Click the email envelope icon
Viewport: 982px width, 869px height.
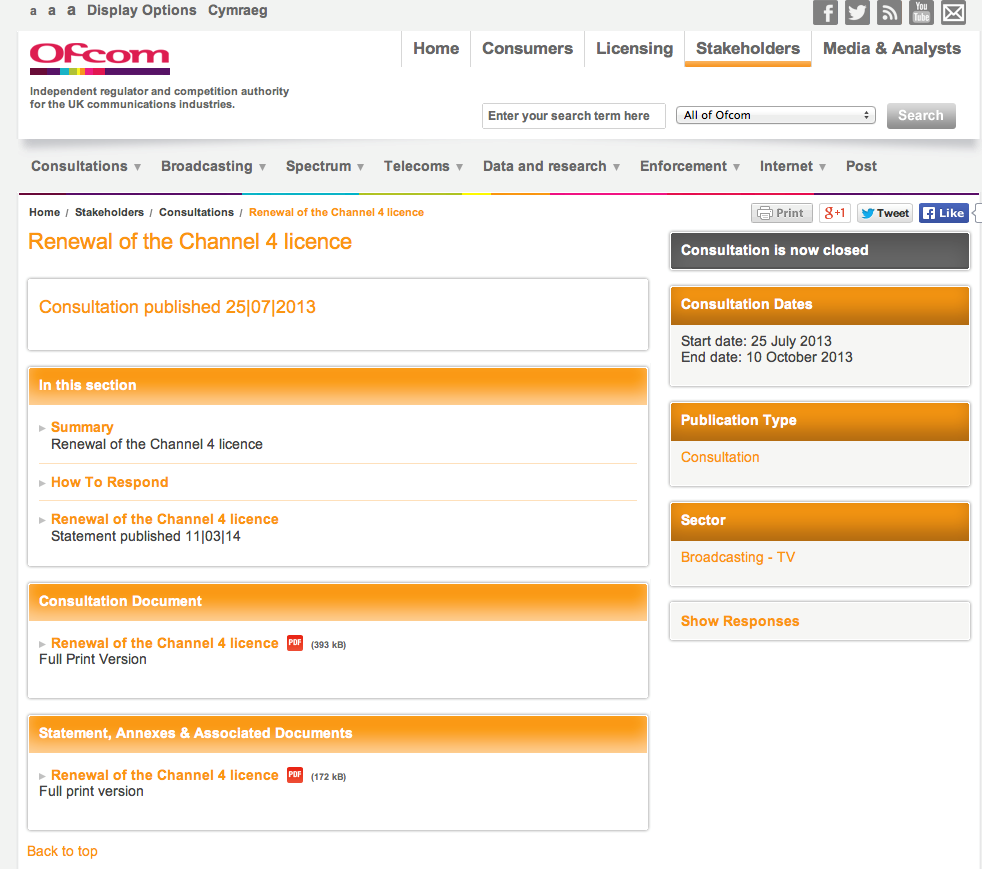pyautogui.click(x=954, y=13)
